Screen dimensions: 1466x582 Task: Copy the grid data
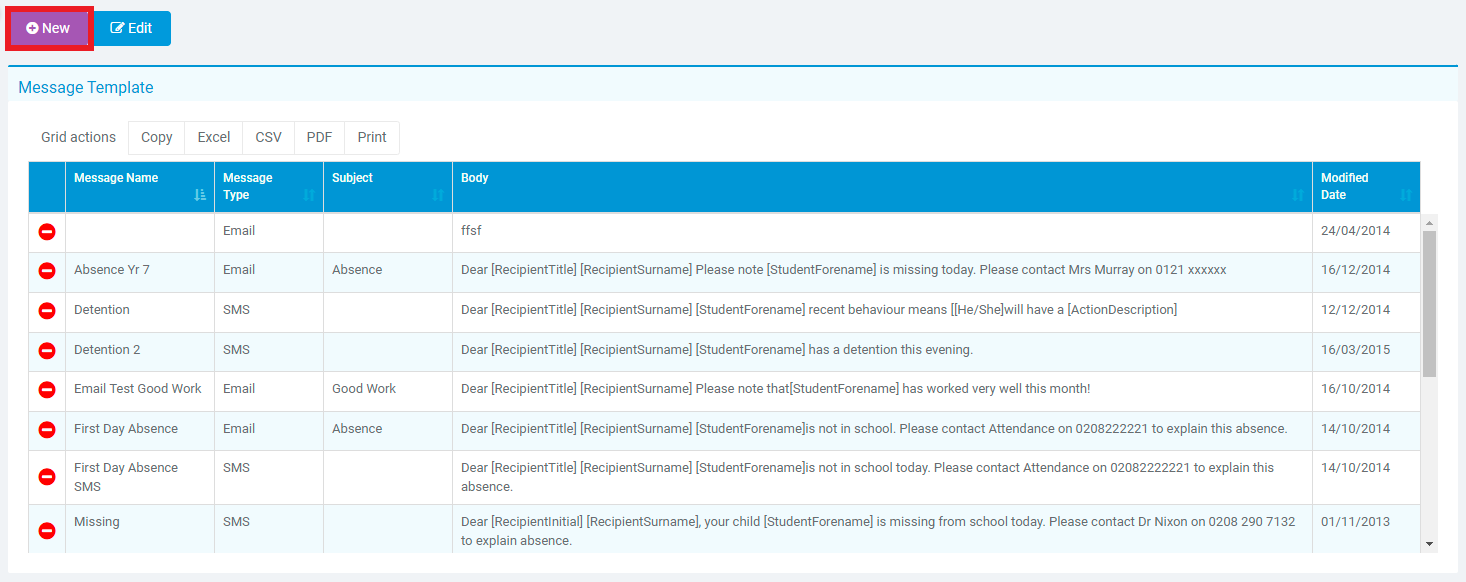[156, 137]
